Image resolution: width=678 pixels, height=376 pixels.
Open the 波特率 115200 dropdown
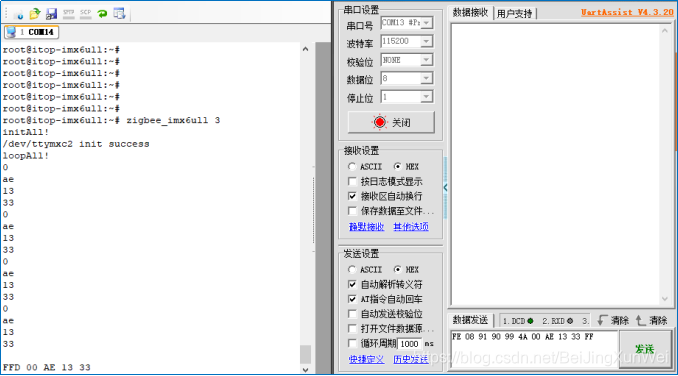[427, 41]
